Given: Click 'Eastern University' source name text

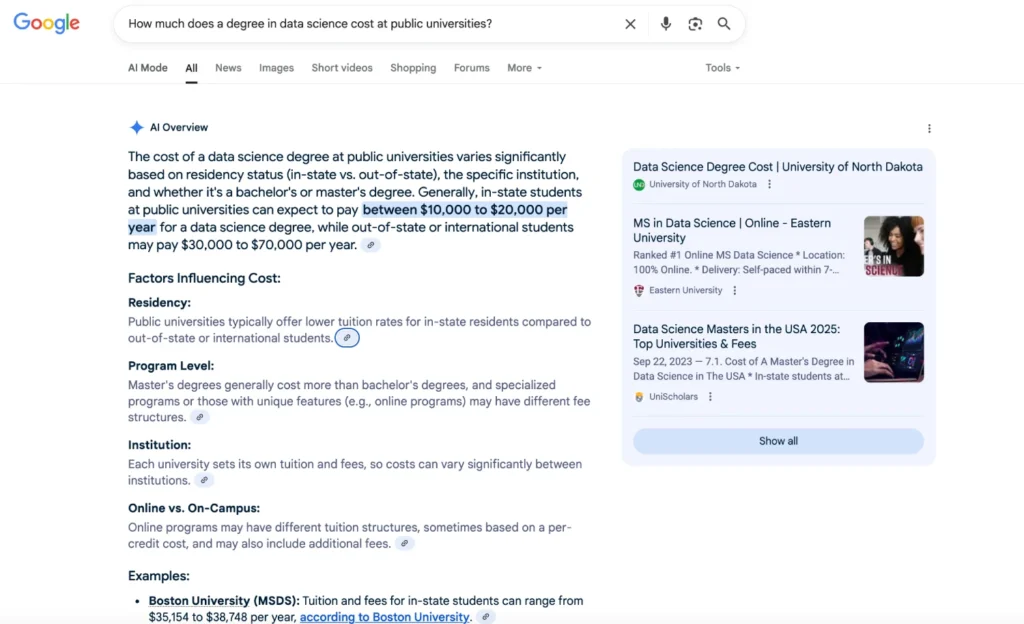Looking at the screenshot, I should pos(686,290).
